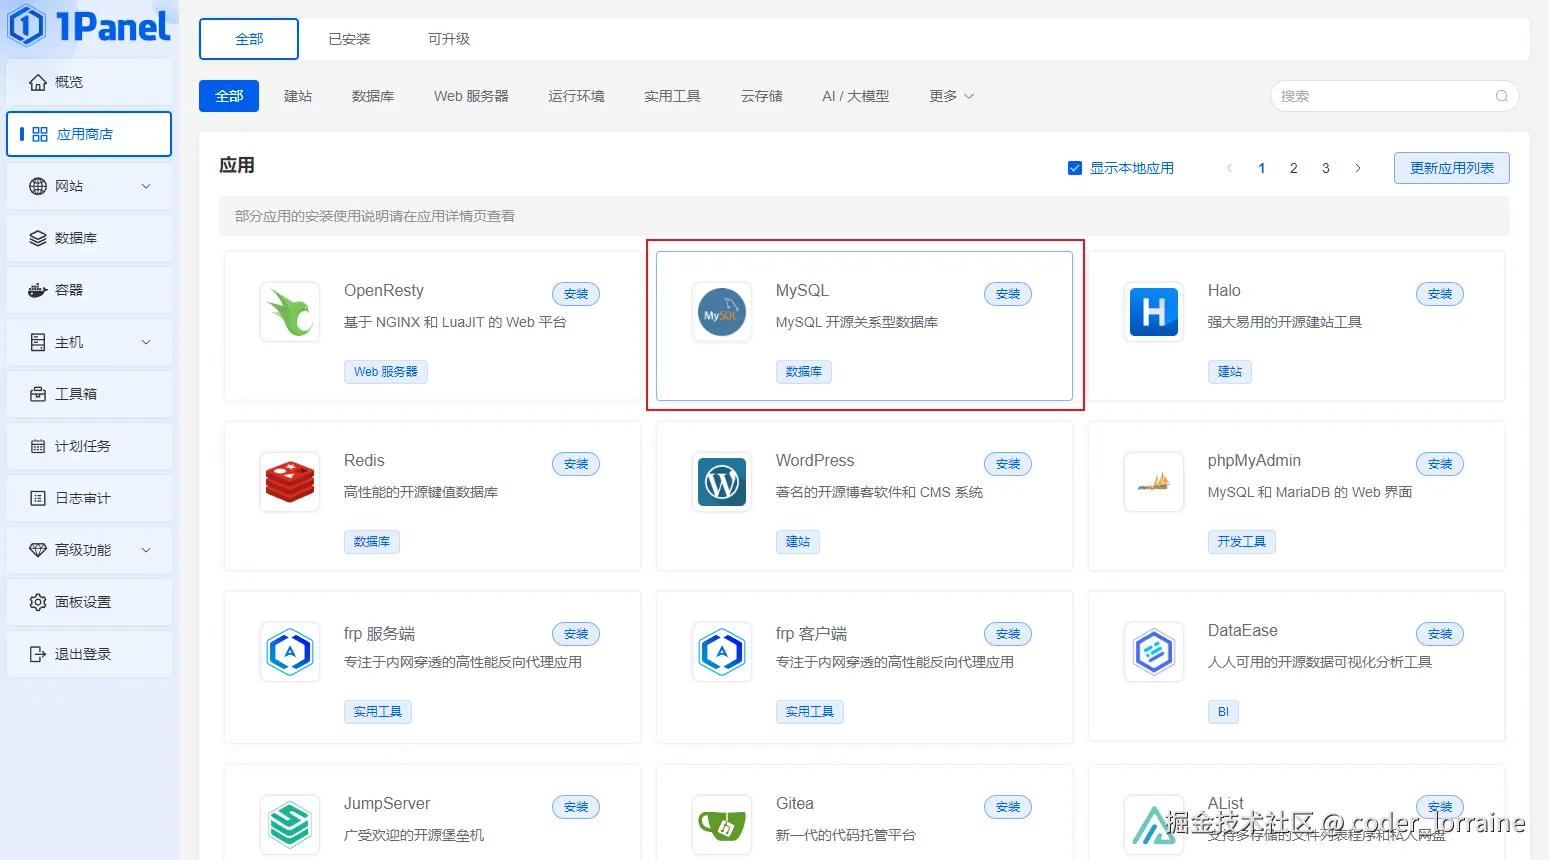
Task: Click the 开发工具 tag on phpMyAdmin
Action: (x=1242, y=542)
